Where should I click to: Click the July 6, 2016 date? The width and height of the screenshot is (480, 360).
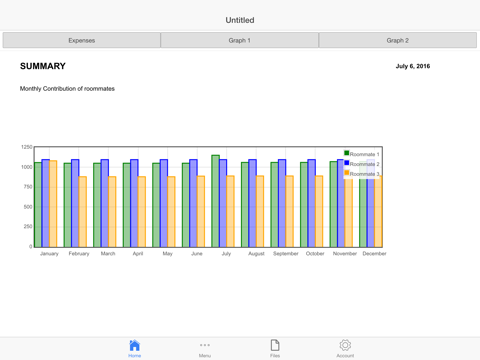pyautogui.click(x=413, y=66)
